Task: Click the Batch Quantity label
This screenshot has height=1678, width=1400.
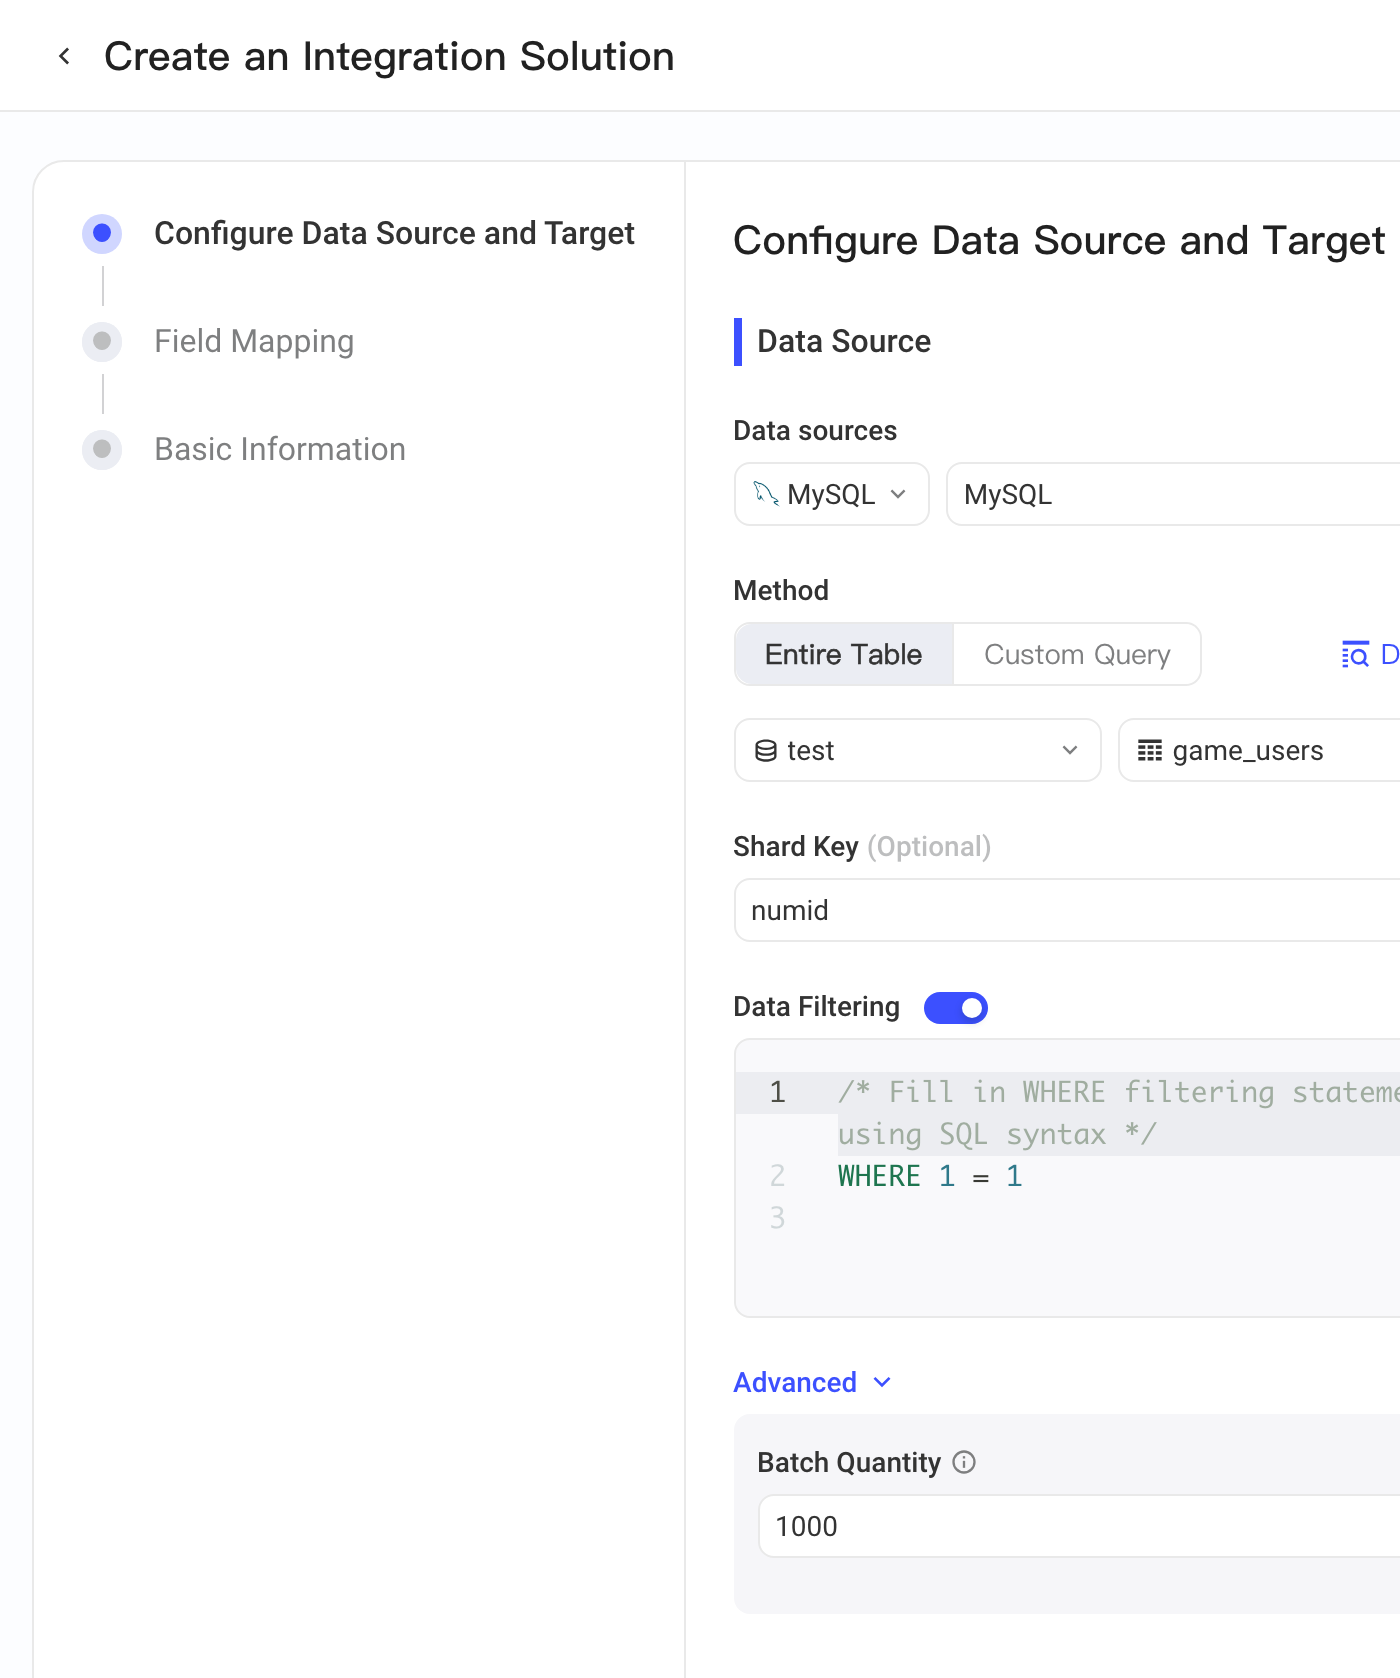Action: point(849,1462)
